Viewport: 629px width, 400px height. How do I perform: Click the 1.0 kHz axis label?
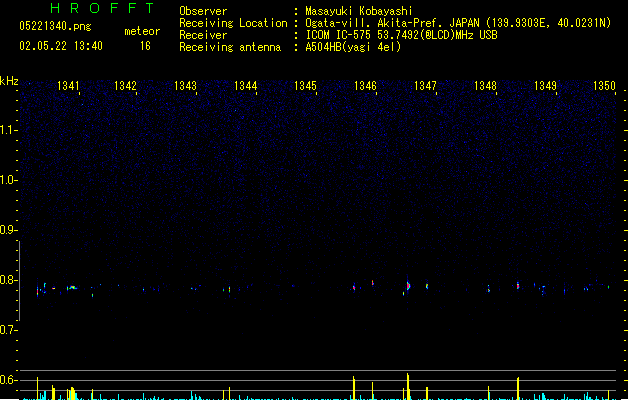click(x=8, y=180)
